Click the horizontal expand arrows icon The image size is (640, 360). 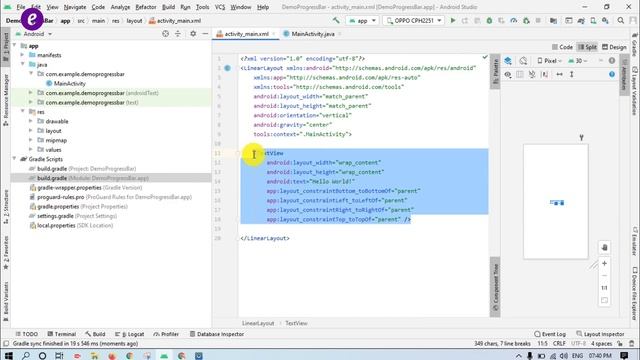click(559, 74)
